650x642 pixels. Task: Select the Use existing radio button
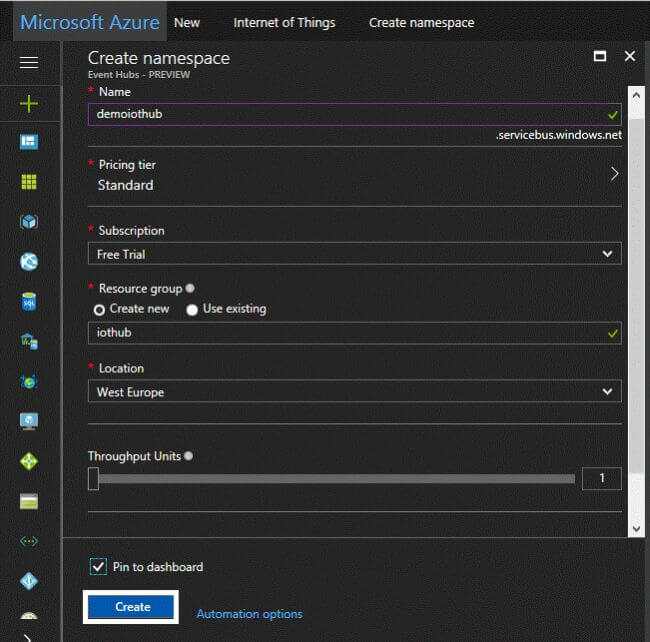pyautogui.click(x=192, y=310)
